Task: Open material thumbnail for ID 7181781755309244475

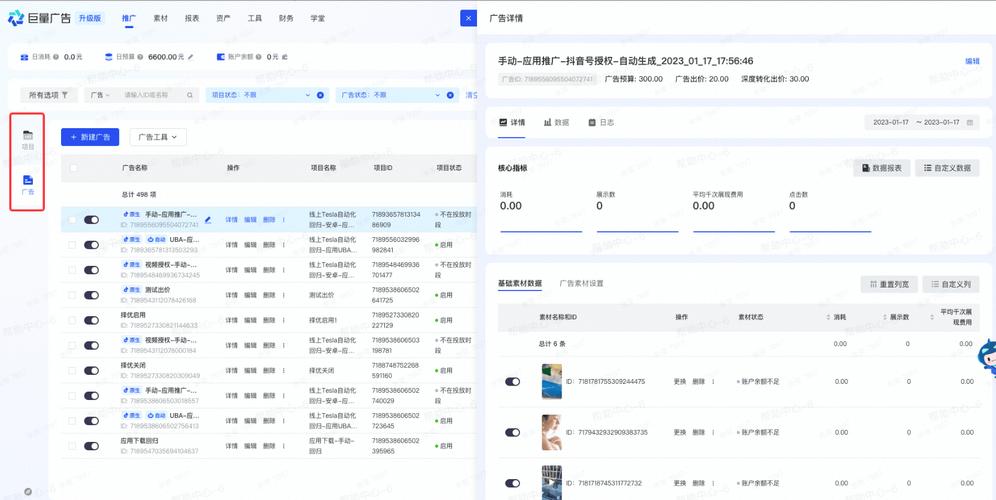Action: pos(551,381)
